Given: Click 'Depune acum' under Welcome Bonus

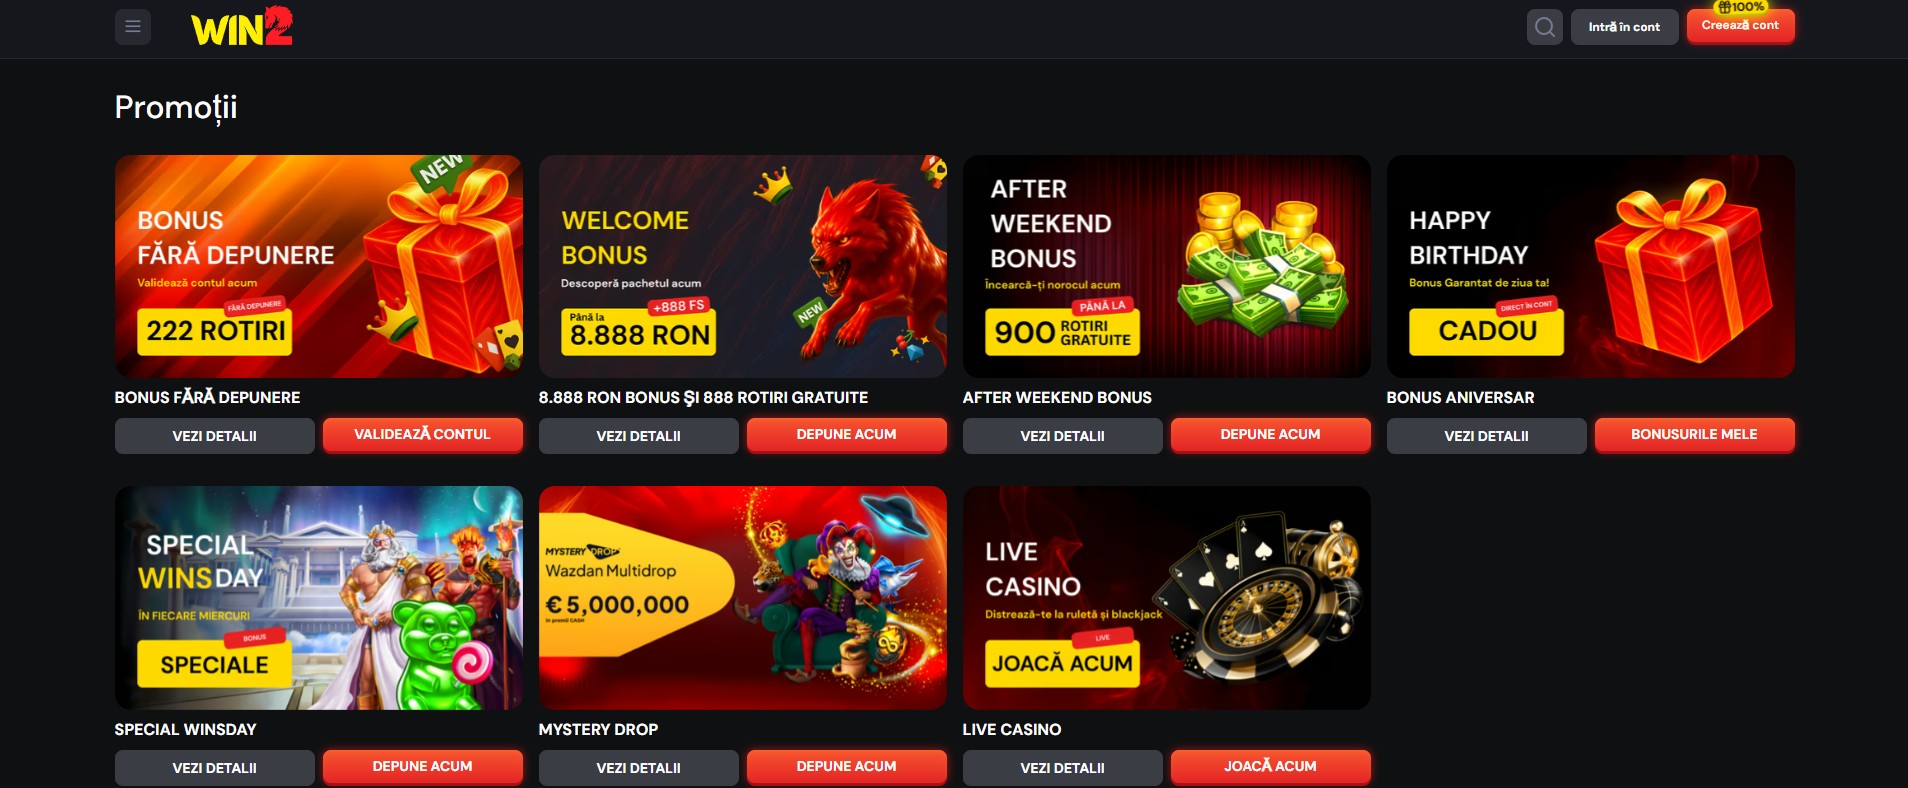Looking at the screenshot, I should (847, 435).
